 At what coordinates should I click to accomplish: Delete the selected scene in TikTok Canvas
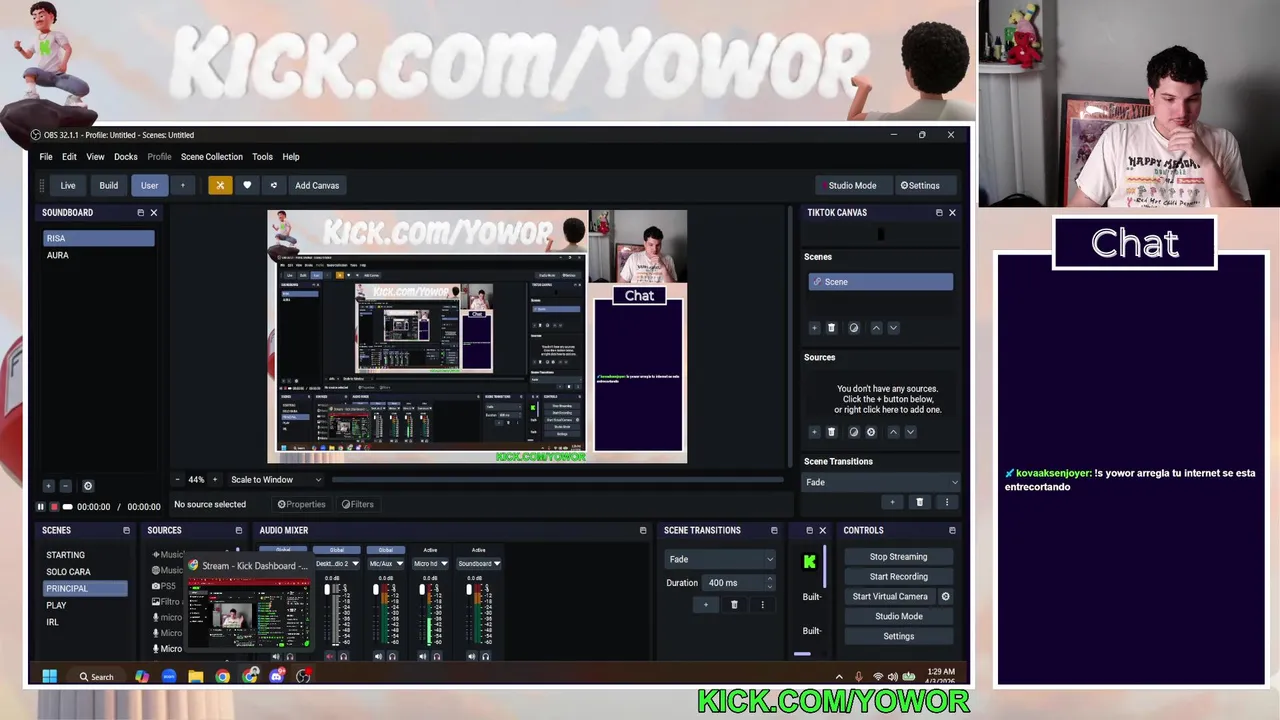point(831,328)
